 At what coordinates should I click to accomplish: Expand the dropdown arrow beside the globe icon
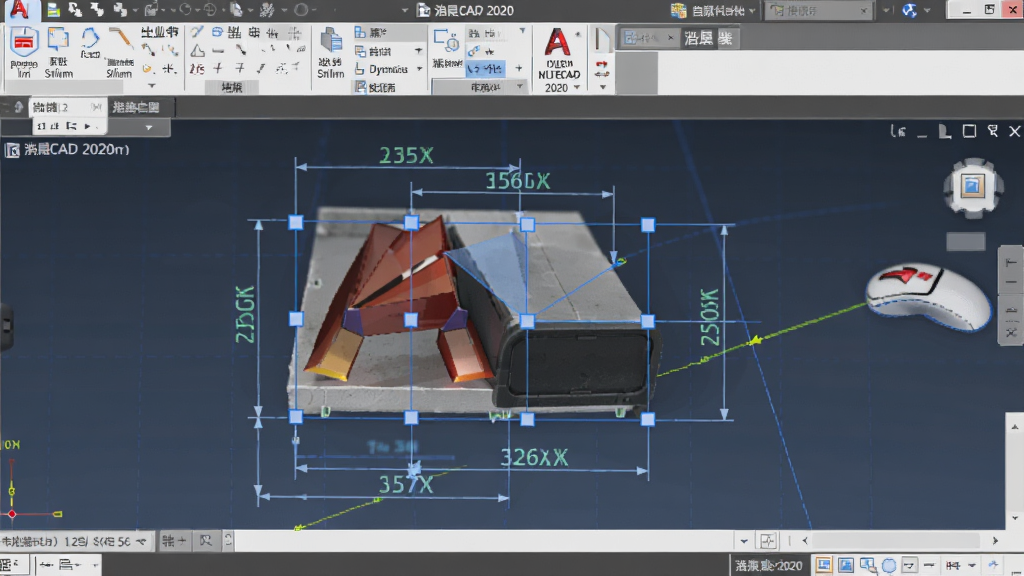pos(927,10)
